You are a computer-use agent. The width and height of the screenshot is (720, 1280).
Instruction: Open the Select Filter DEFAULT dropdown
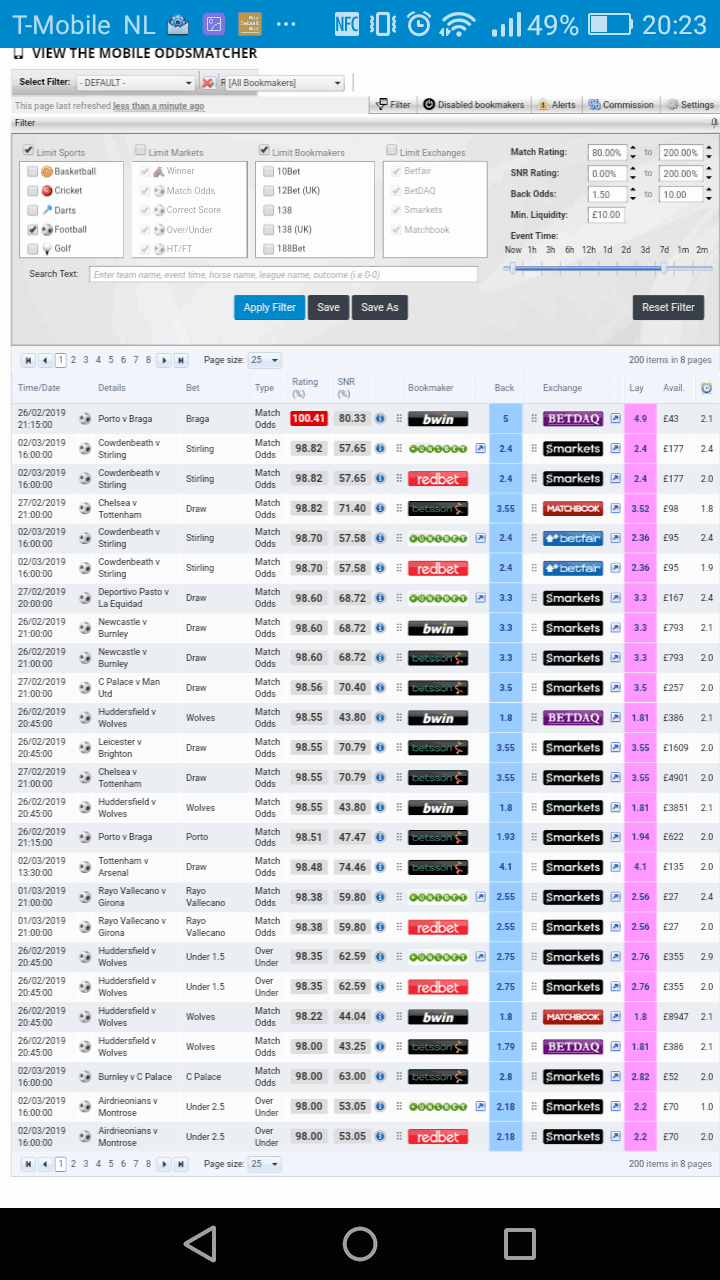(136, 83)
